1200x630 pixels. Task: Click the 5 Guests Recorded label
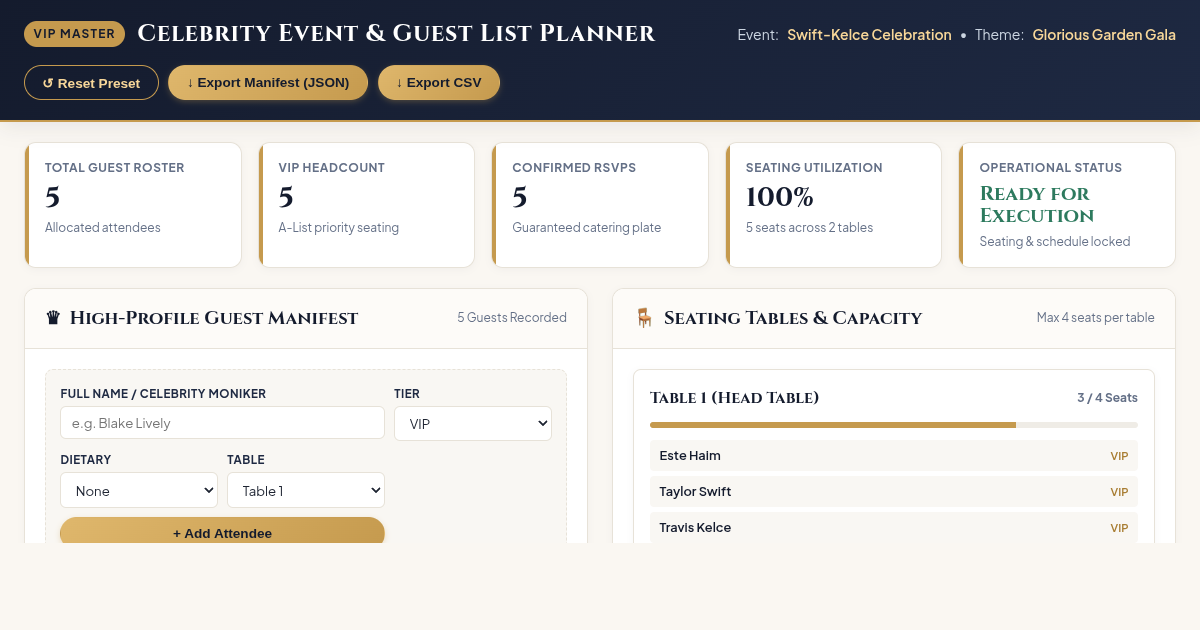[512, 318]
